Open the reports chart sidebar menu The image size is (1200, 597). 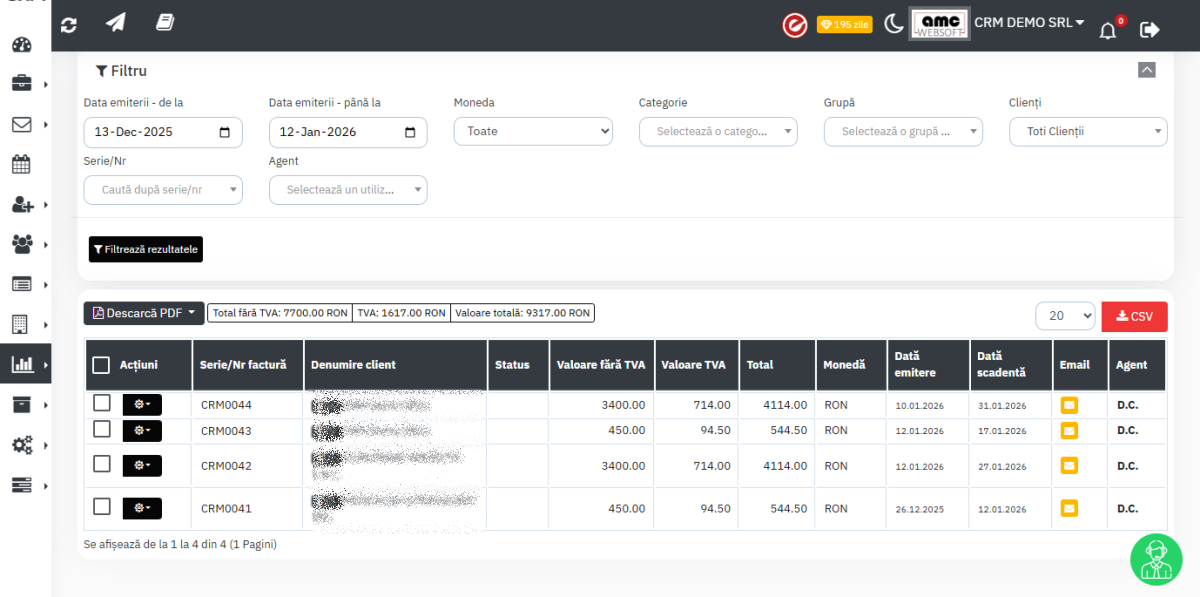click(22, 364)
